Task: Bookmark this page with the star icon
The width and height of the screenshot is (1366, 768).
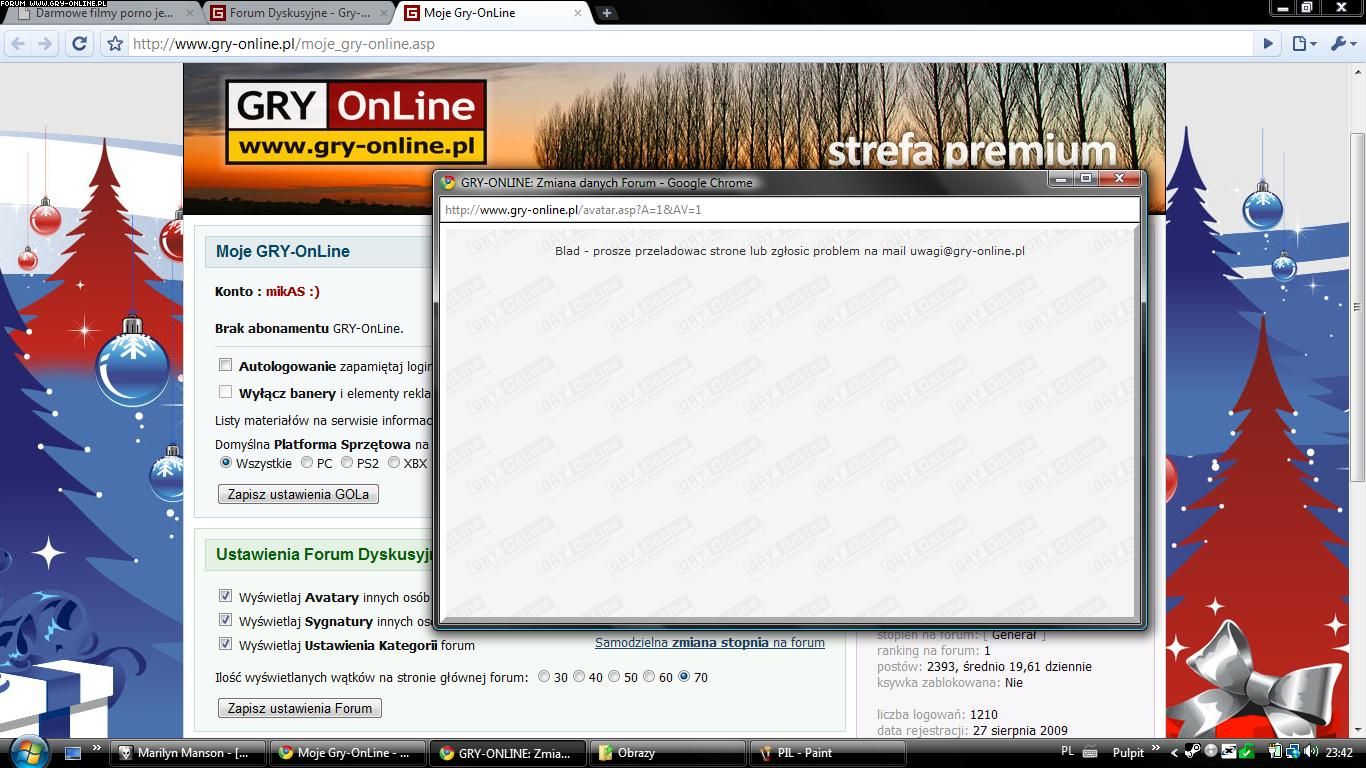Action: coord(115,44)
